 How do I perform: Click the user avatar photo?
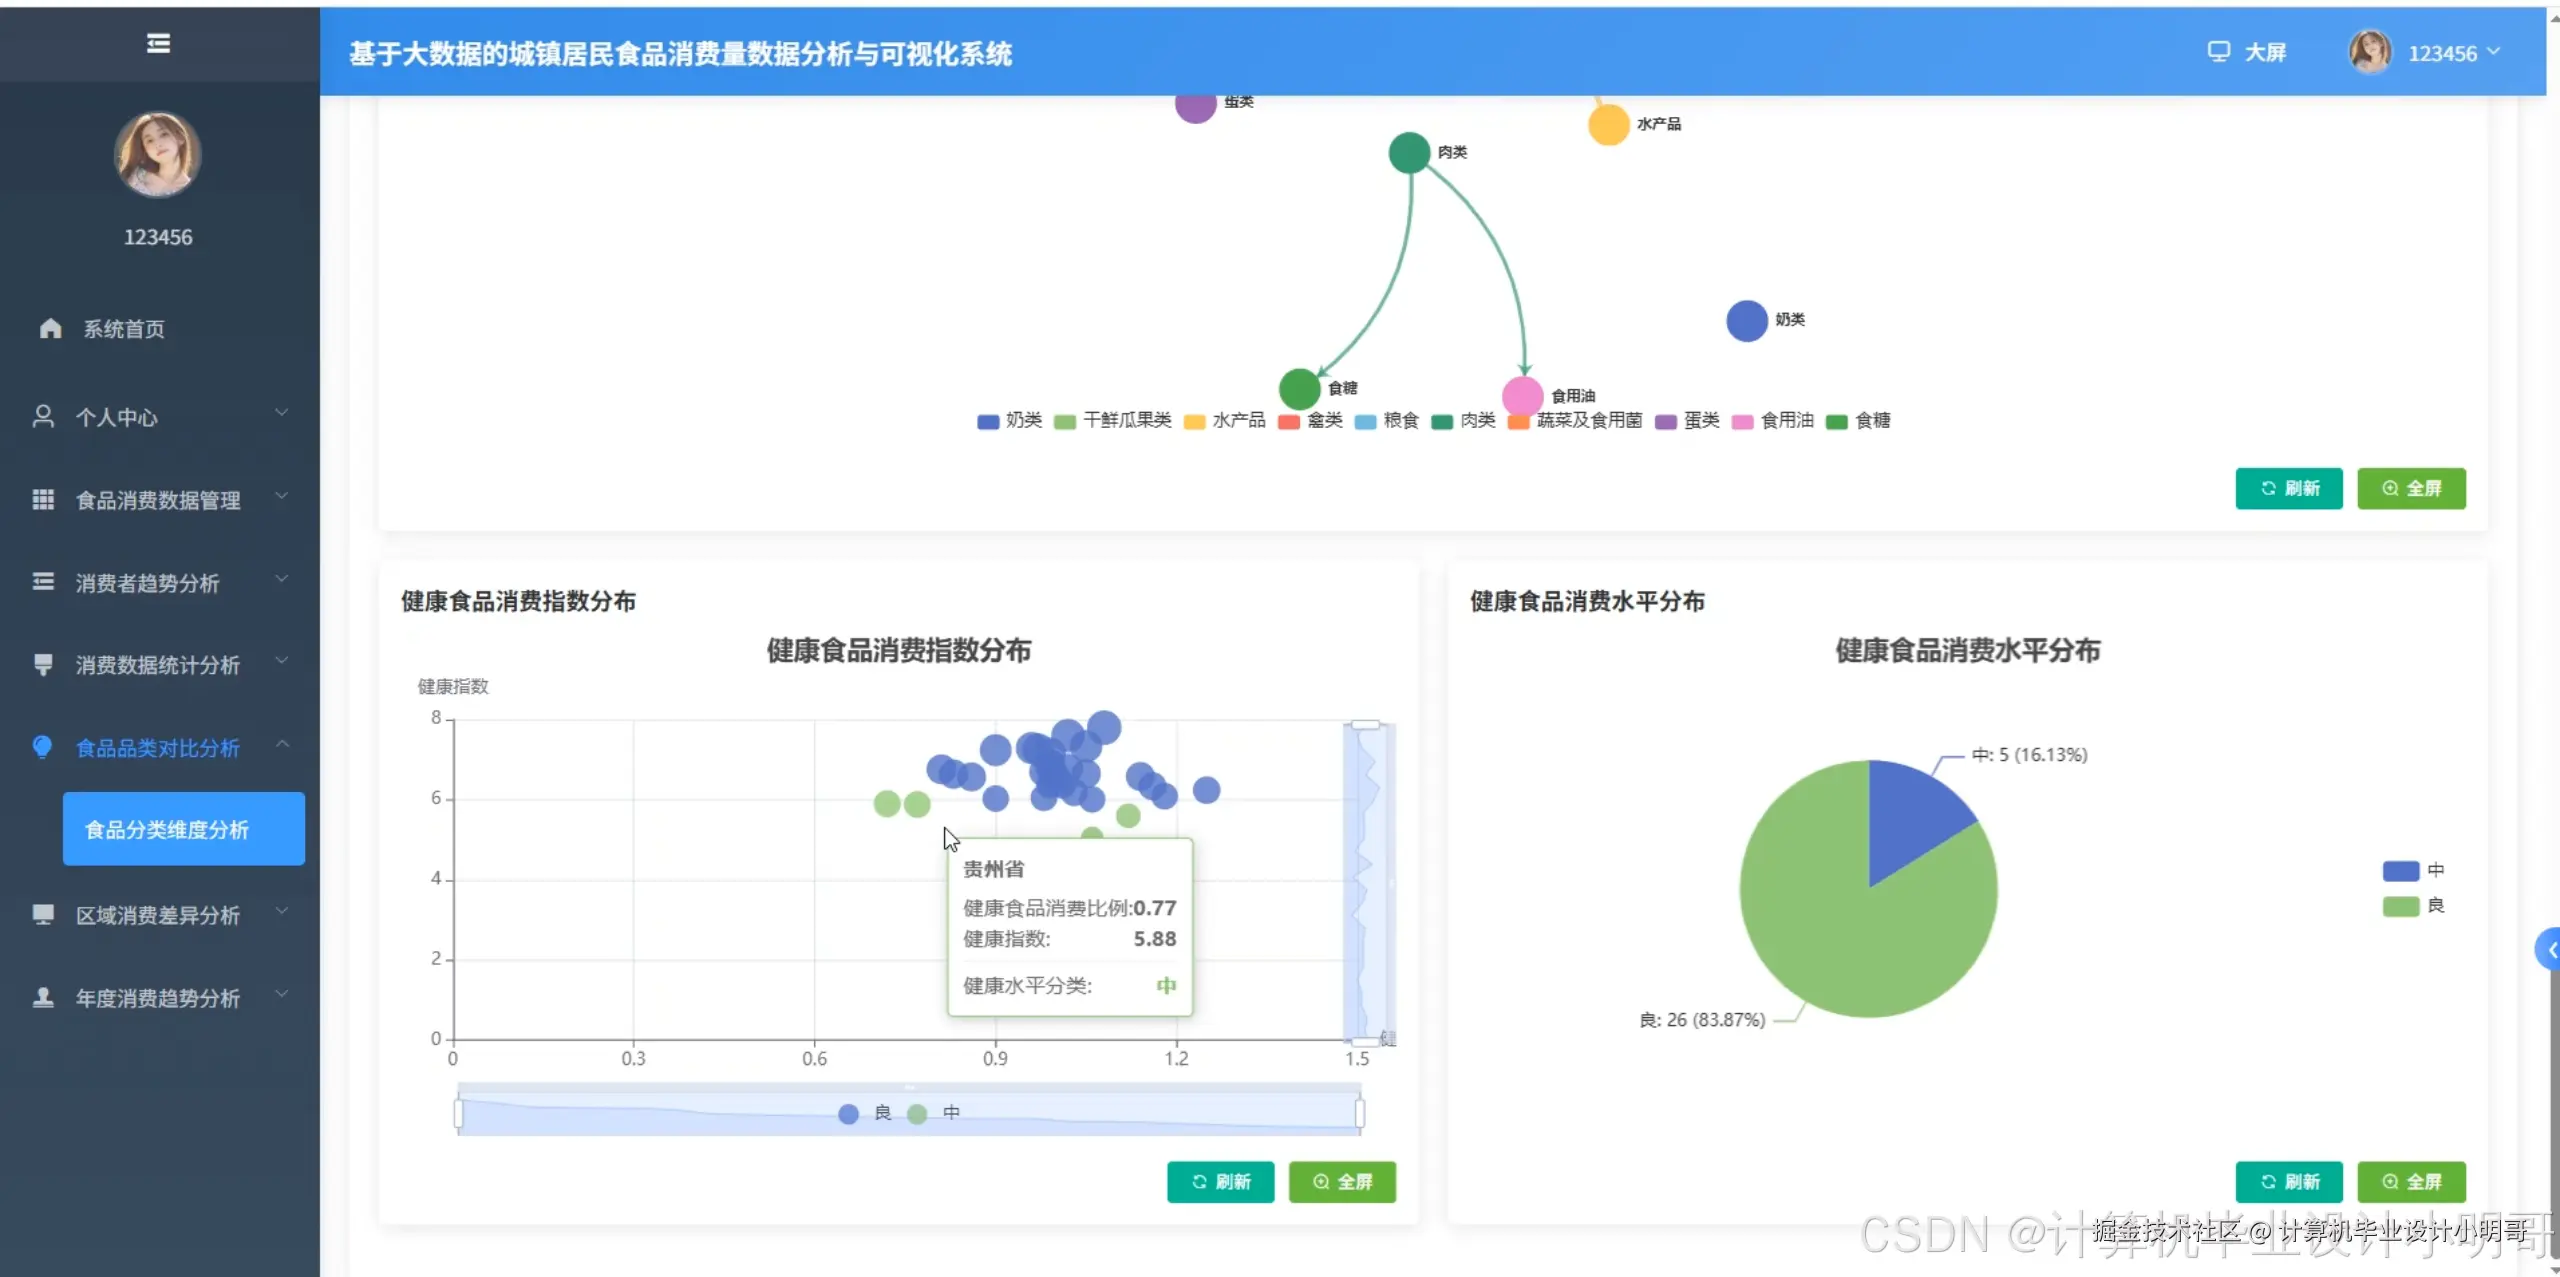pos(157,153)
